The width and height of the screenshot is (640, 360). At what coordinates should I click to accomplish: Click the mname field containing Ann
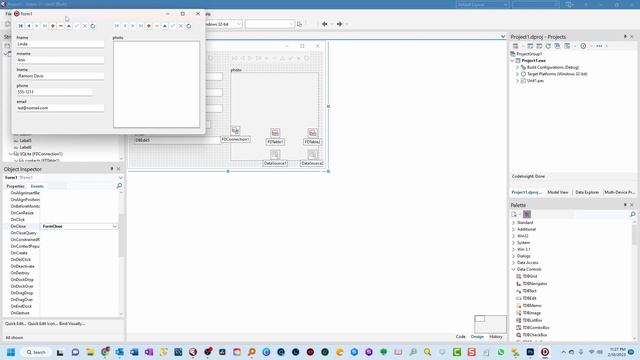[x=60, y=60]
